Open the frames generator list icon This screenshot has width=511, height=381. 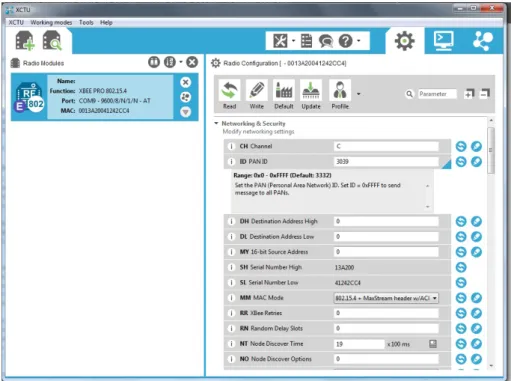click(306, 41)
